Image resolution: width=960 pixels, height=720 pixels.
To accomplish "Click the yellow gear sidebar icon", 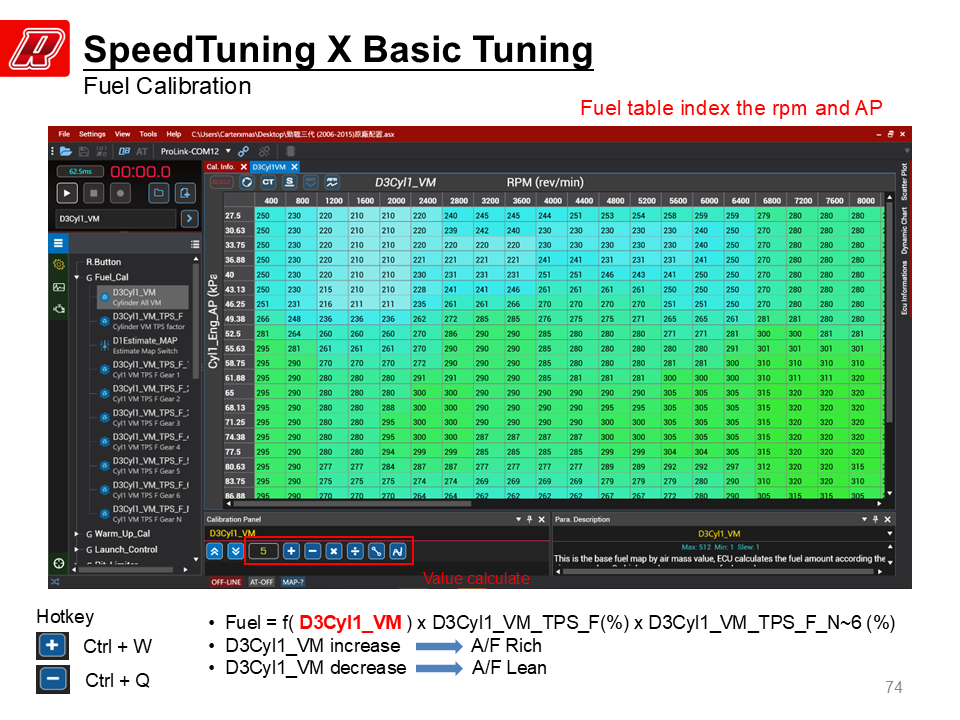I will click(59, 264).
